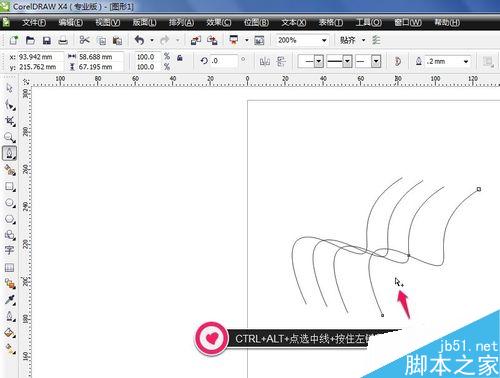Open the 帮助(H) menu
500x378 pixels.
tap(447, 22)
